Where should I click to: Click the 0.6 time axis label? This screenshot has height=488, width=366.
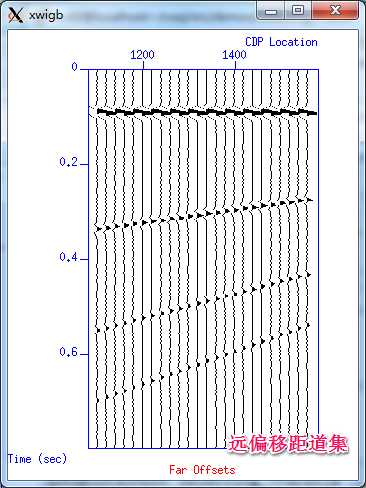click(x=68, y=352)
